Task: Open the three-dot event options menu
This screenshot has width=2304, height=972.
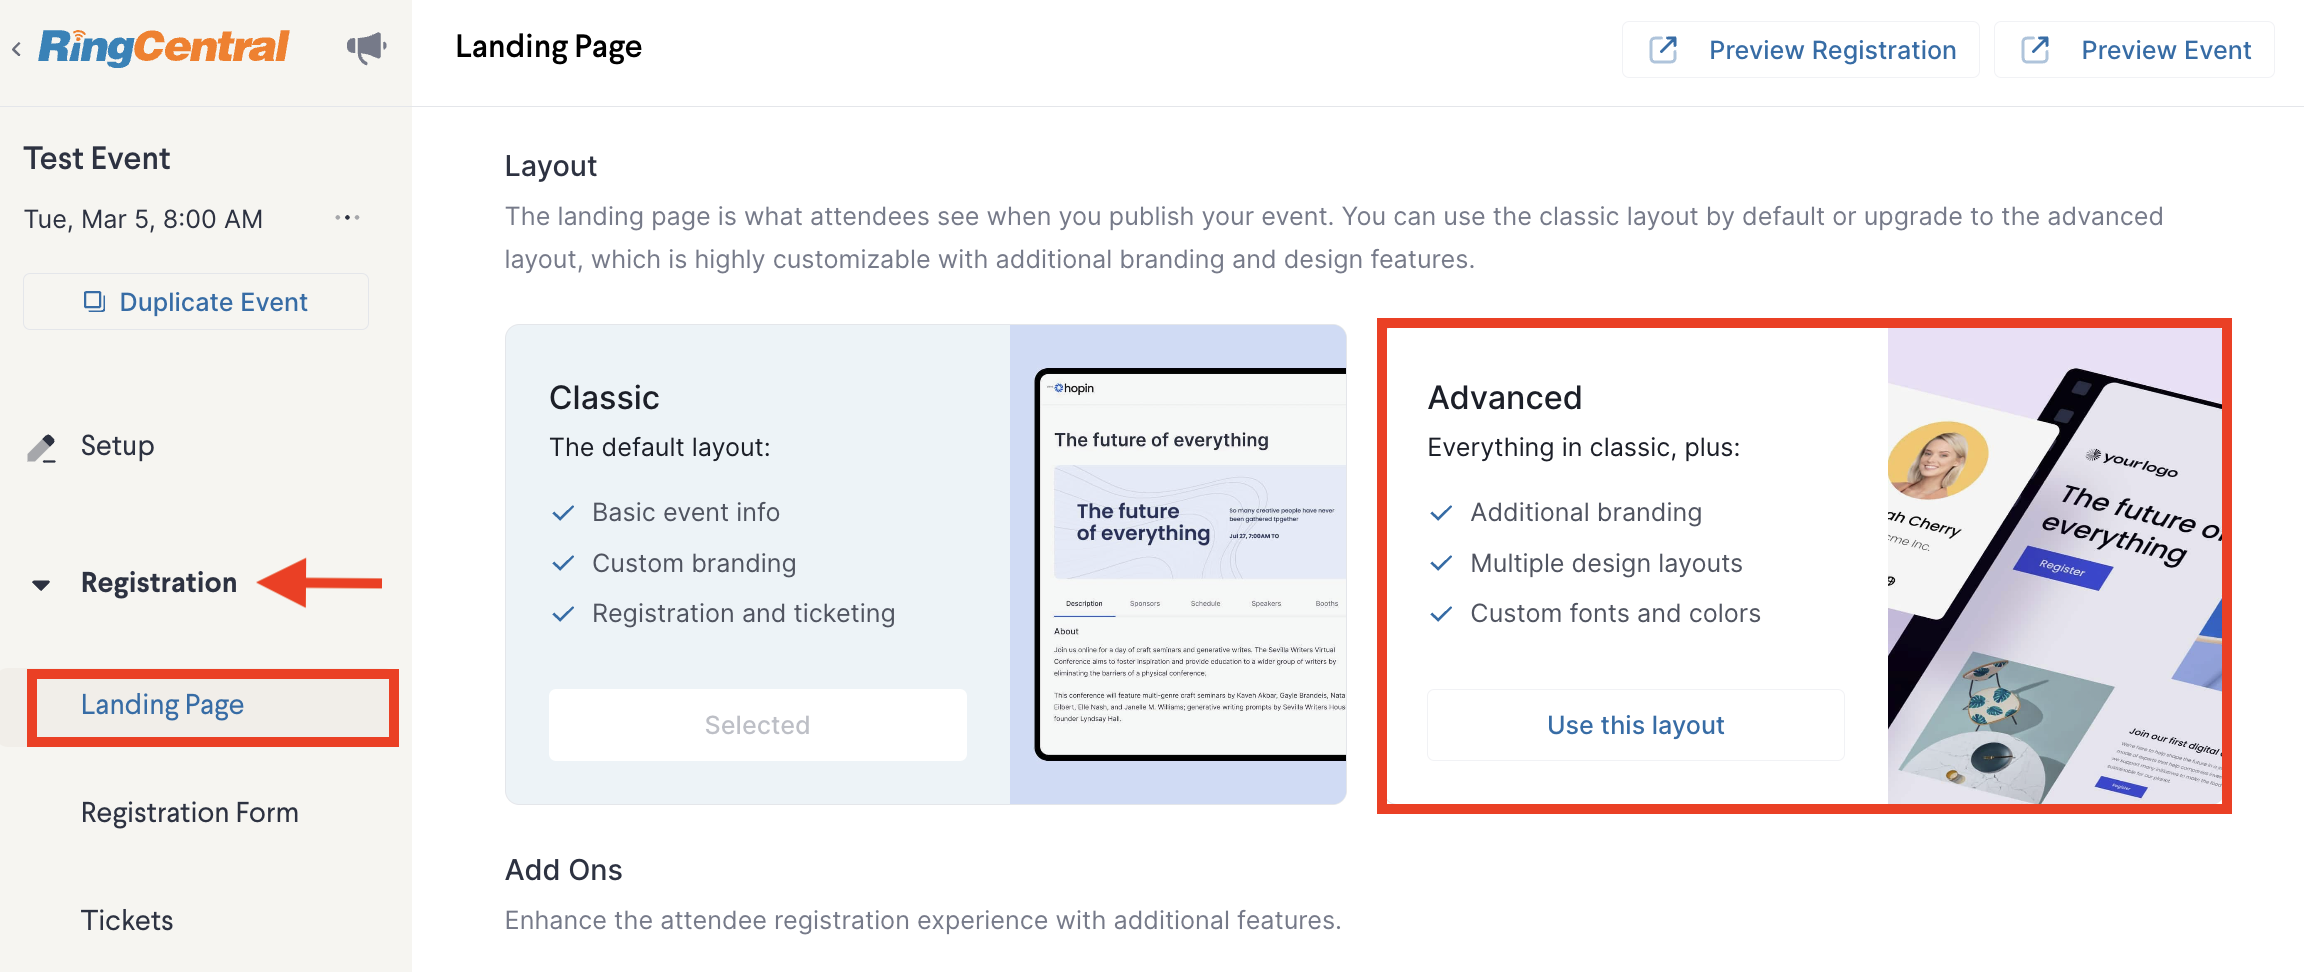Action: 347,218
